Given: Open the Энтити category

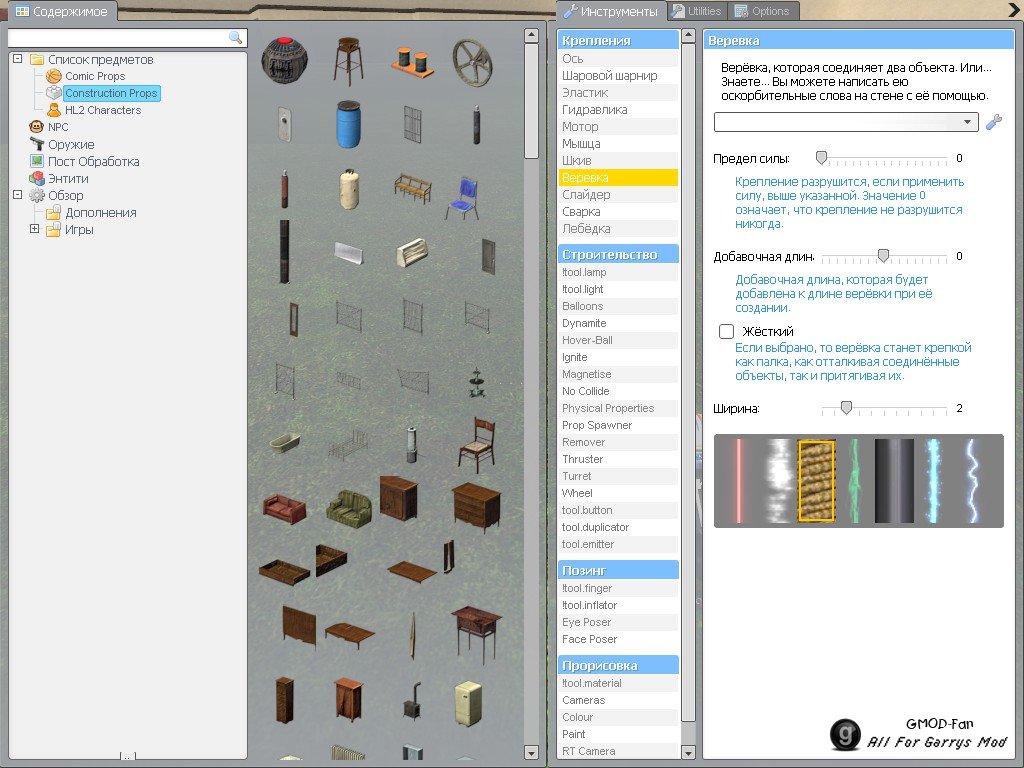Looking at the screenshot, I should click(69, 178).
